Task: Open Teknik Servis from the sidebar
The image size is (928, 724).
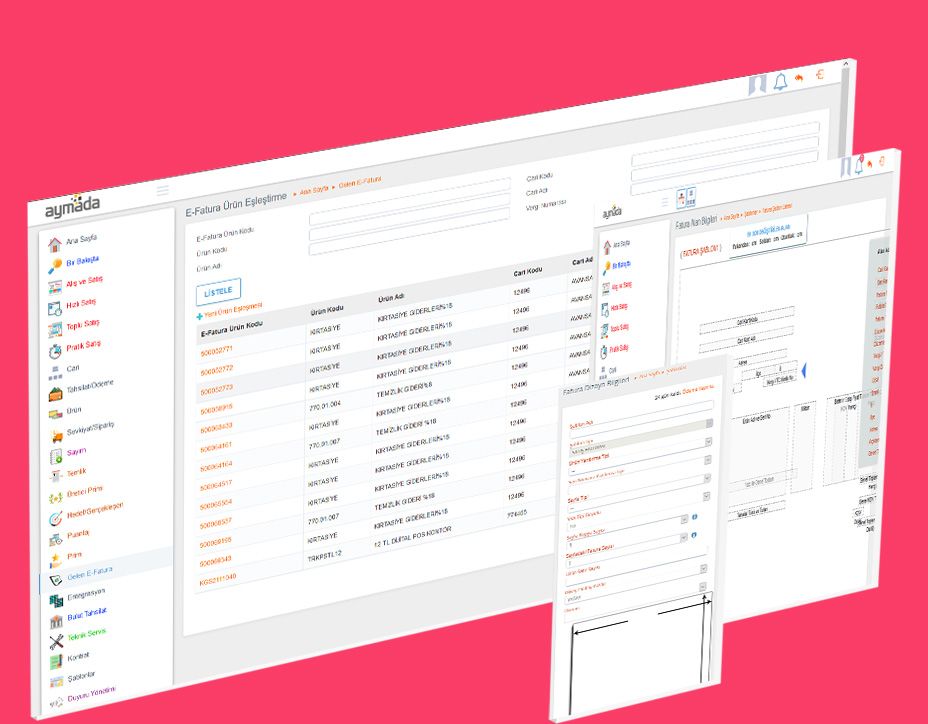Action: click(85, 634)
